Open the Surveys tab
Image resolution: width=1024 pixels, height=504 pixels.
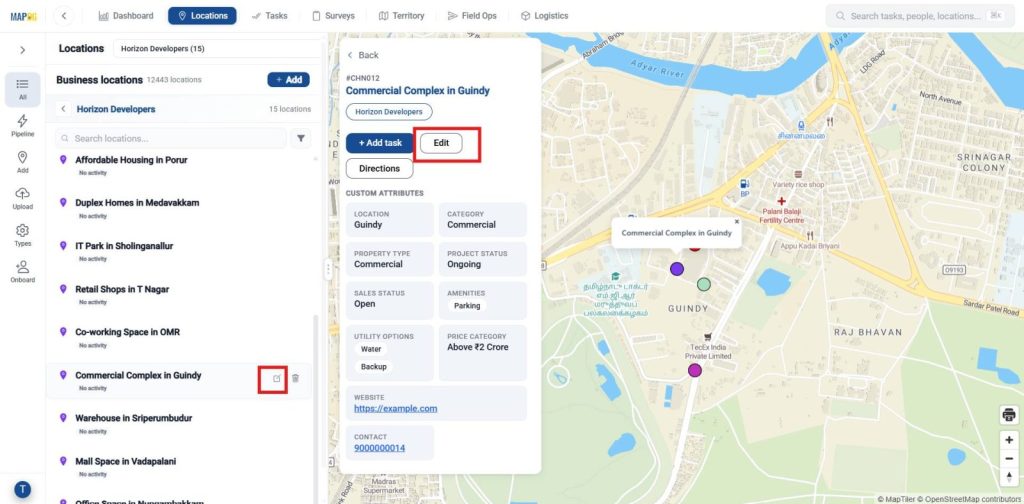[x=333, y=16]
